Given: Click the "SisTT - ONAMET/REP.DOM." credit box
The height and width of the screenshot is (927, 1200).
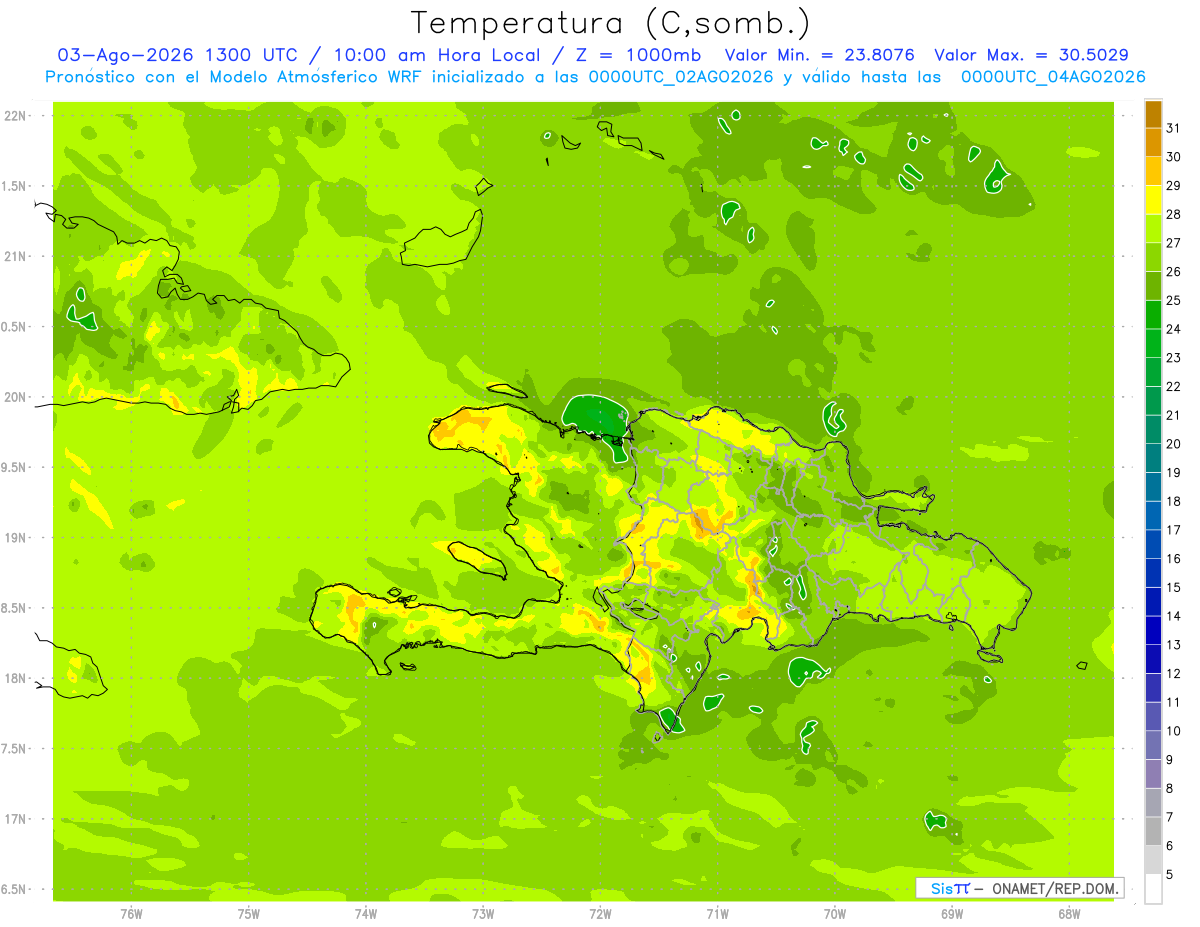Looking at the screenshot, I should click(x=1019, y=888).
